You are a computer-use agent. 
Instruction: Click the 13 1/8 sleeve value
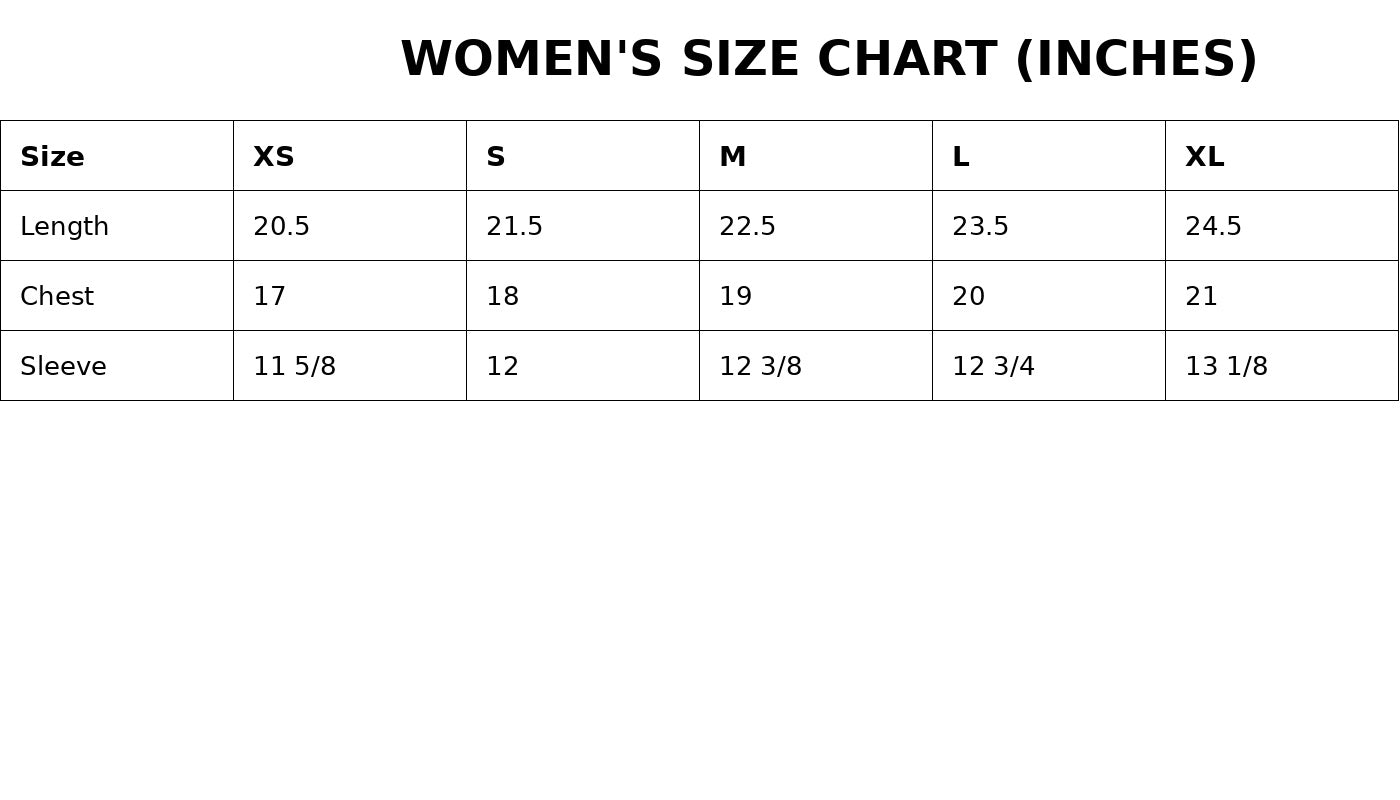click(x=1227, y=367)
